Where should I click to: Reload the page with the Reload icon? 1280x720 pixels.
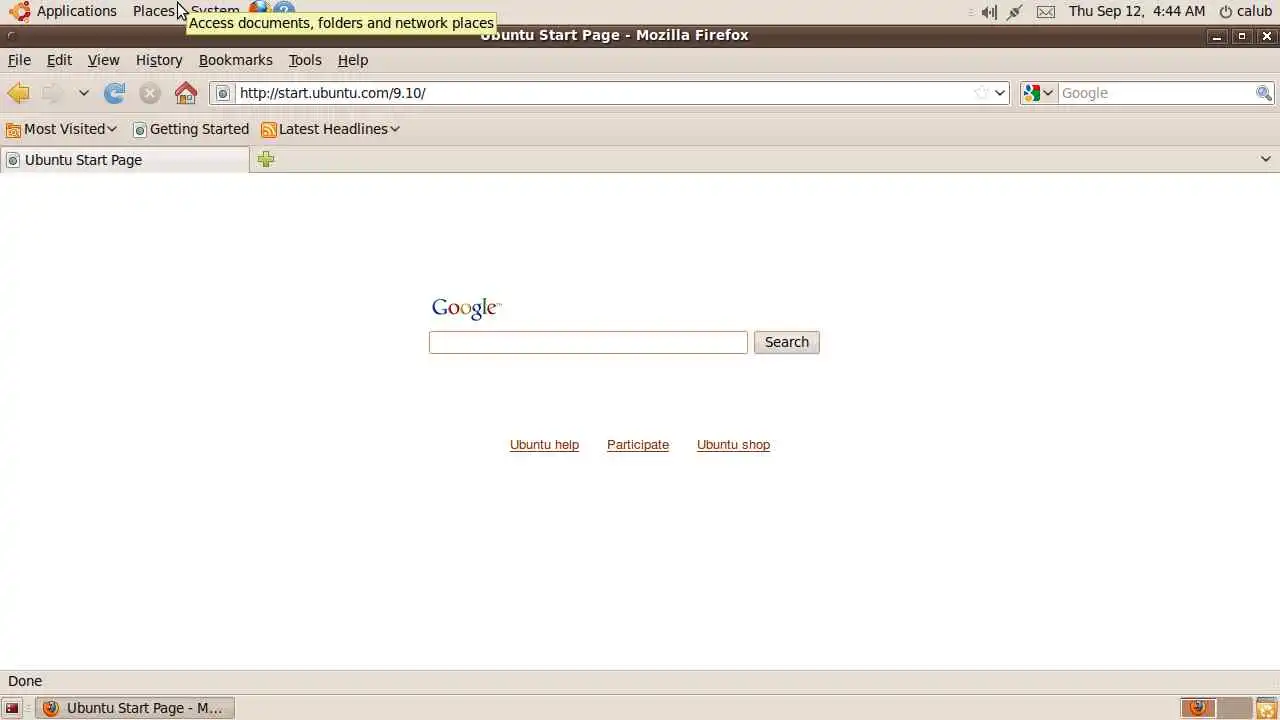115,93
